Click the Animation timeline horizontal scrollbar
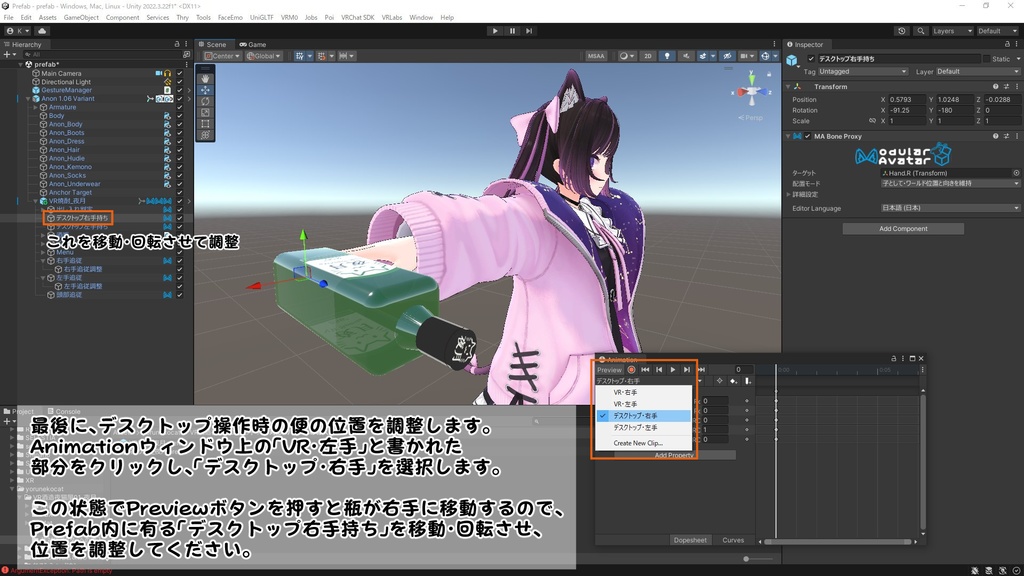This screenshot has height=576, width=1024. (838, 541)
